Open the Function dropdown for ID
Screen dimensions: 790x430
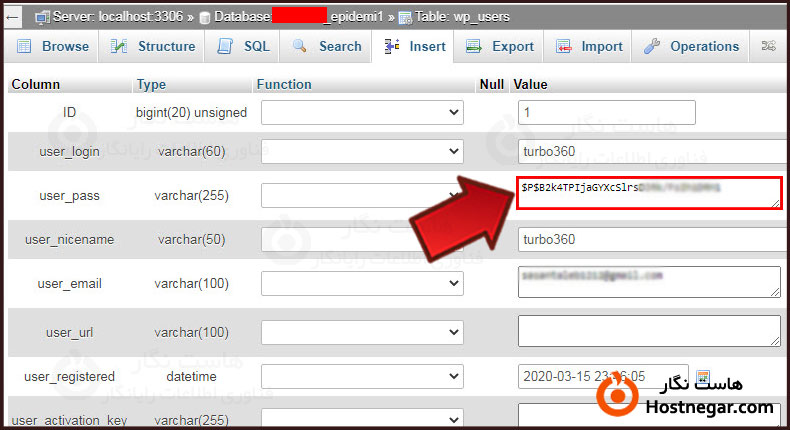[x=362, y=113]
